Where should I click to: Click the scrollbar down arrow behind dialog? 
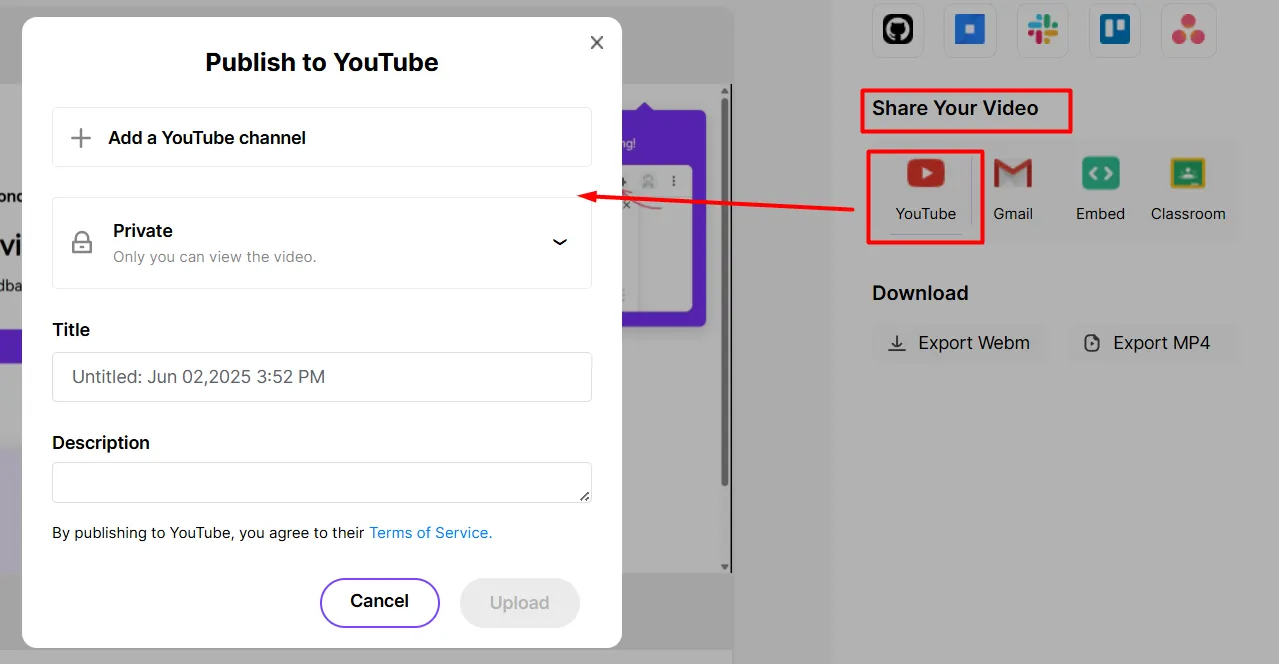[726, 567]
